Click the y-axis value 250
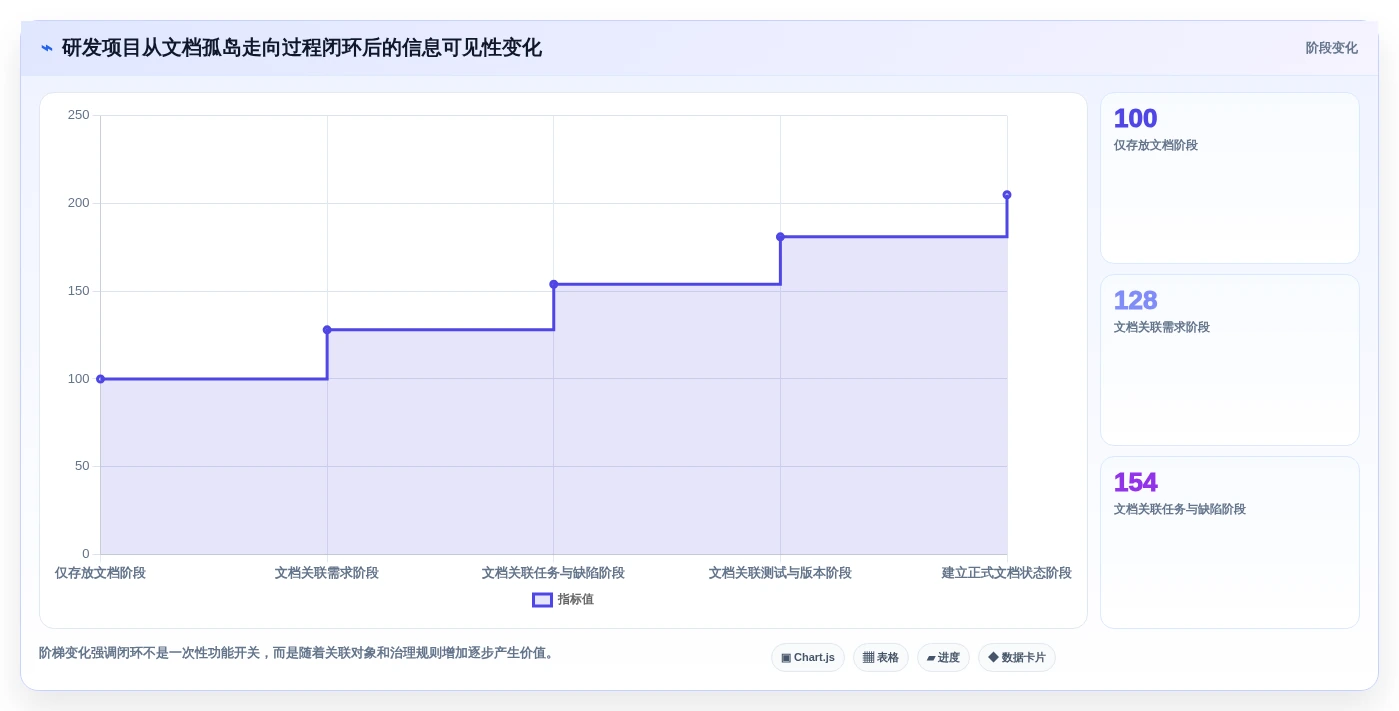The width and height of the screenshot is (1399, 711). [x=78, y=115]
